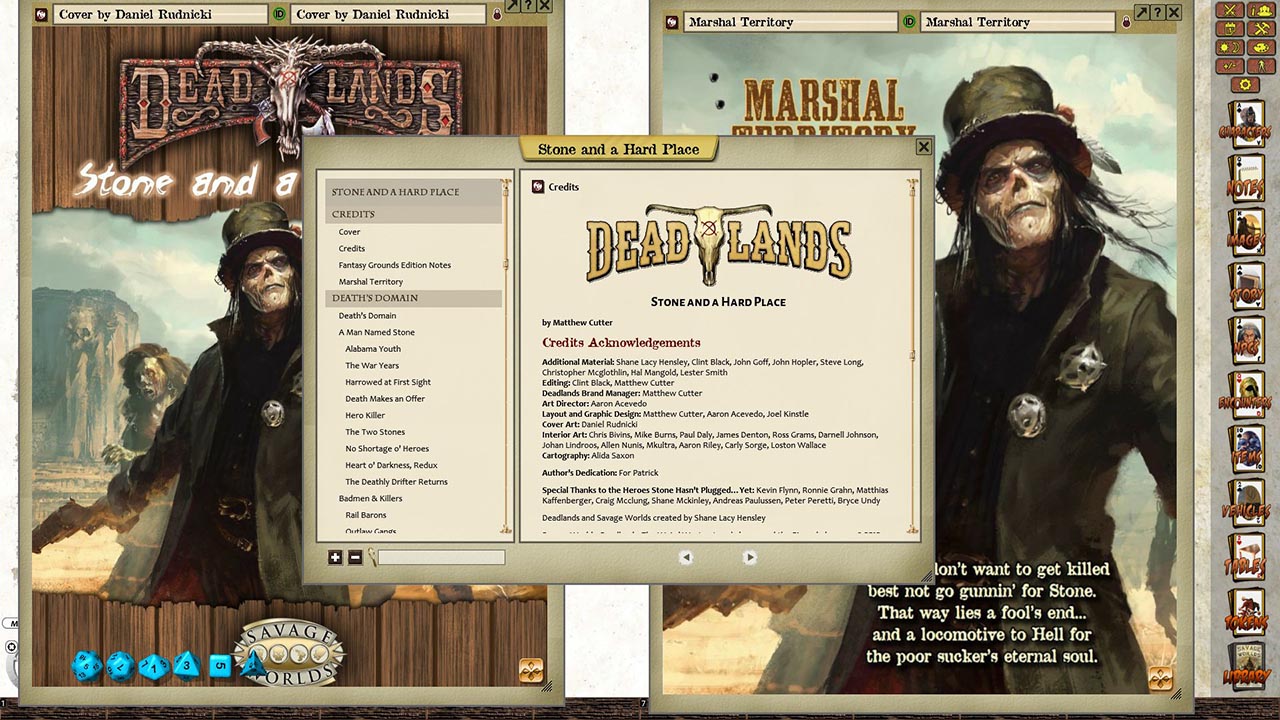Click the image toolbar icon in Cover window
Screen dimensions: 1280x720
click(x=531, y=669)
